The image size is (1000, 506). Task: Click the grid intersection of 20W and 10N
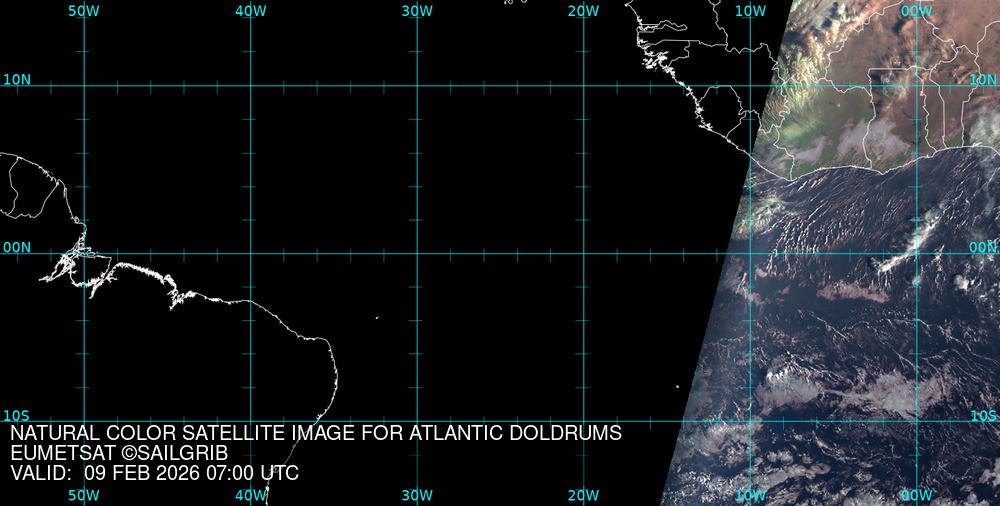(x=583, y=85)
